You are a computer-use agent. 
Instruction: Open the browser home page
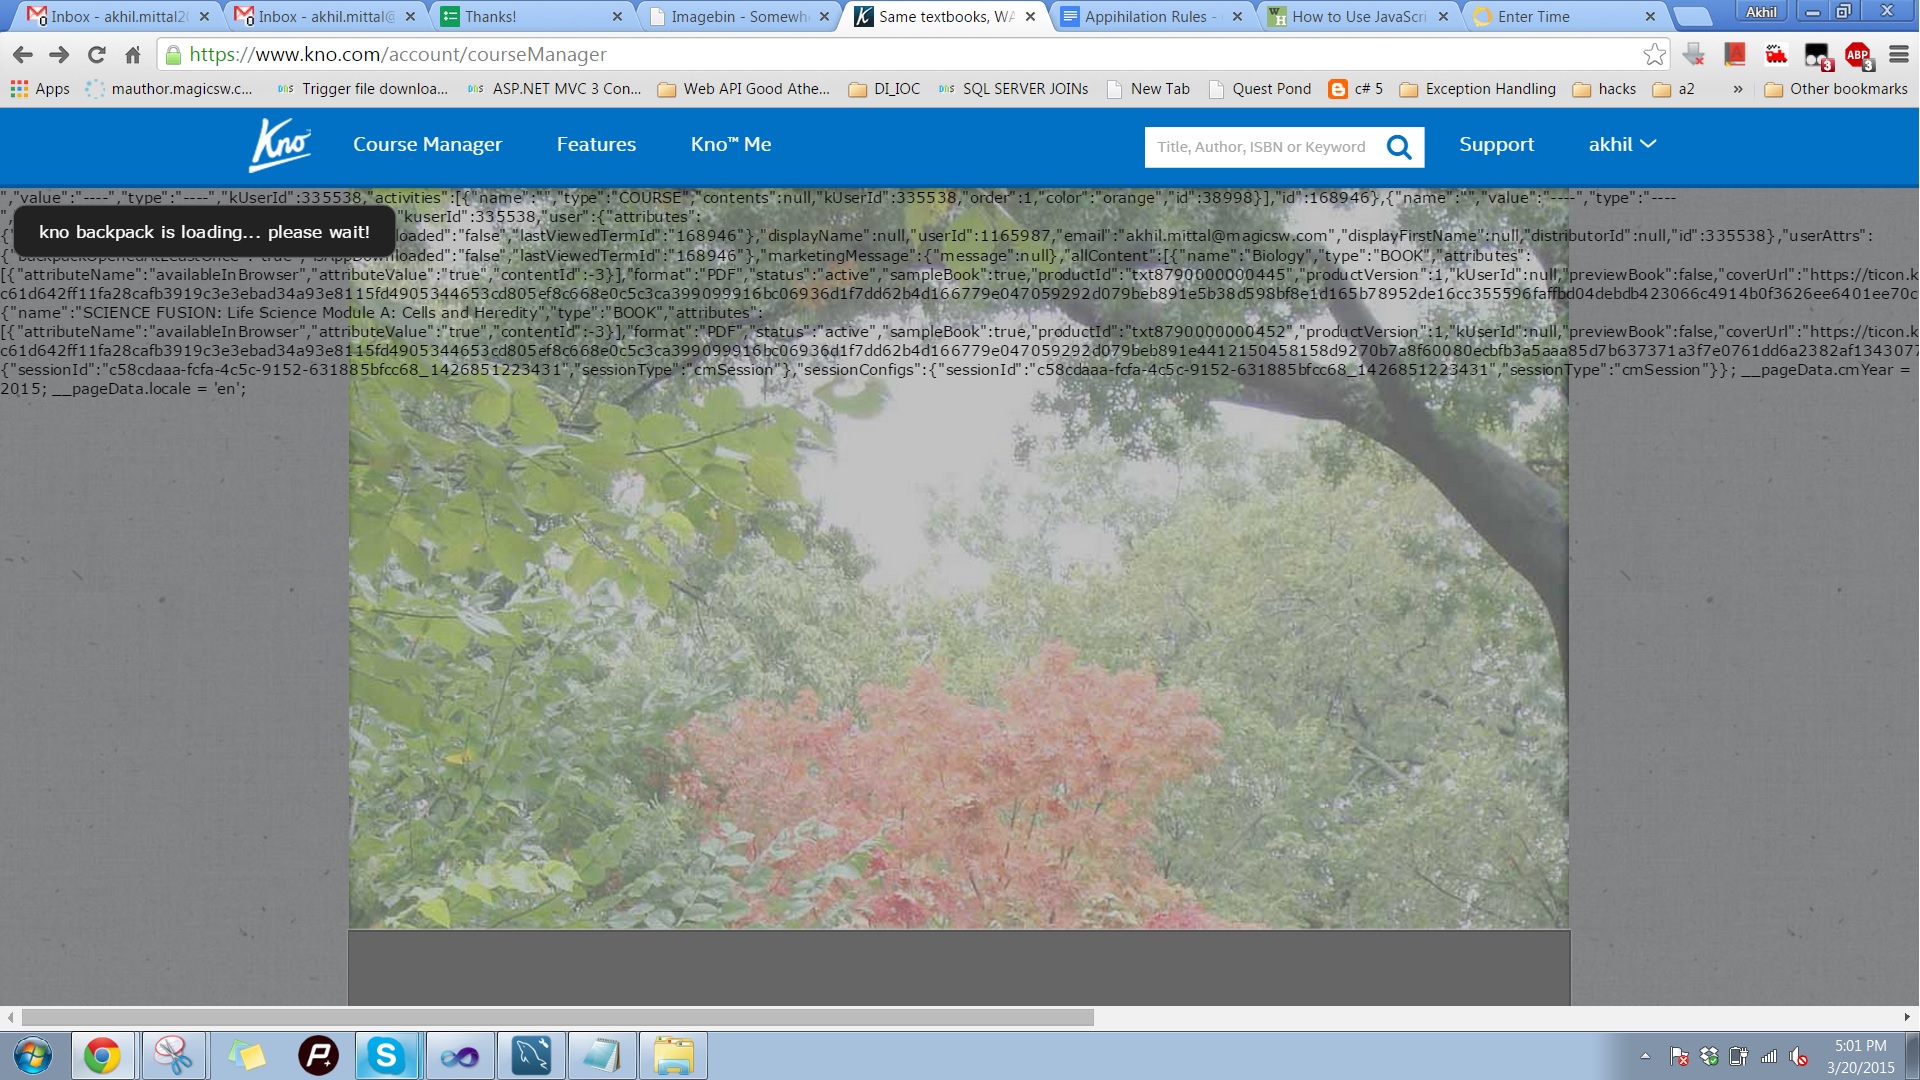click(x=133, y=55)
